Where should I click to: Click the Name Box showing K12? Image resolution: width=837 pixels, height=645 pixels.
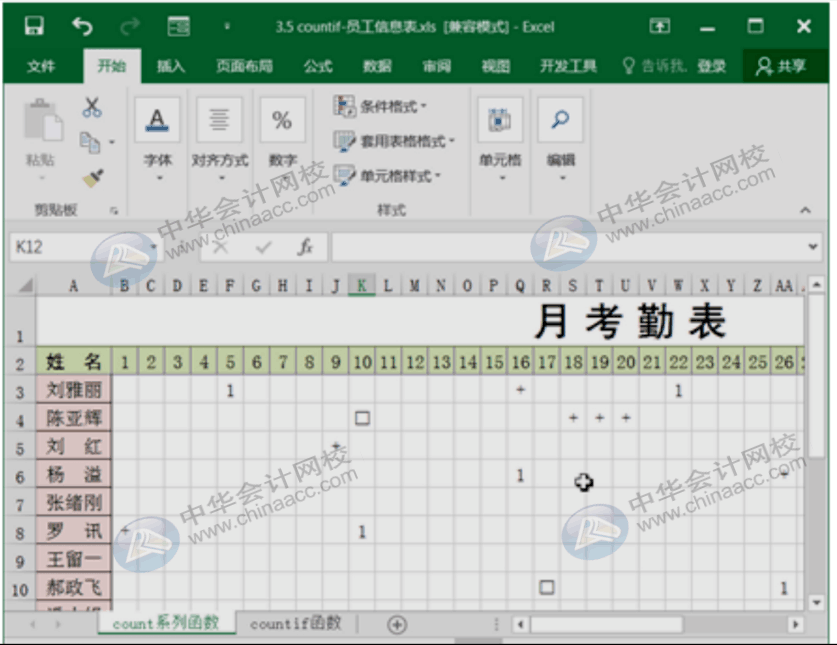[x=77, y=247]
